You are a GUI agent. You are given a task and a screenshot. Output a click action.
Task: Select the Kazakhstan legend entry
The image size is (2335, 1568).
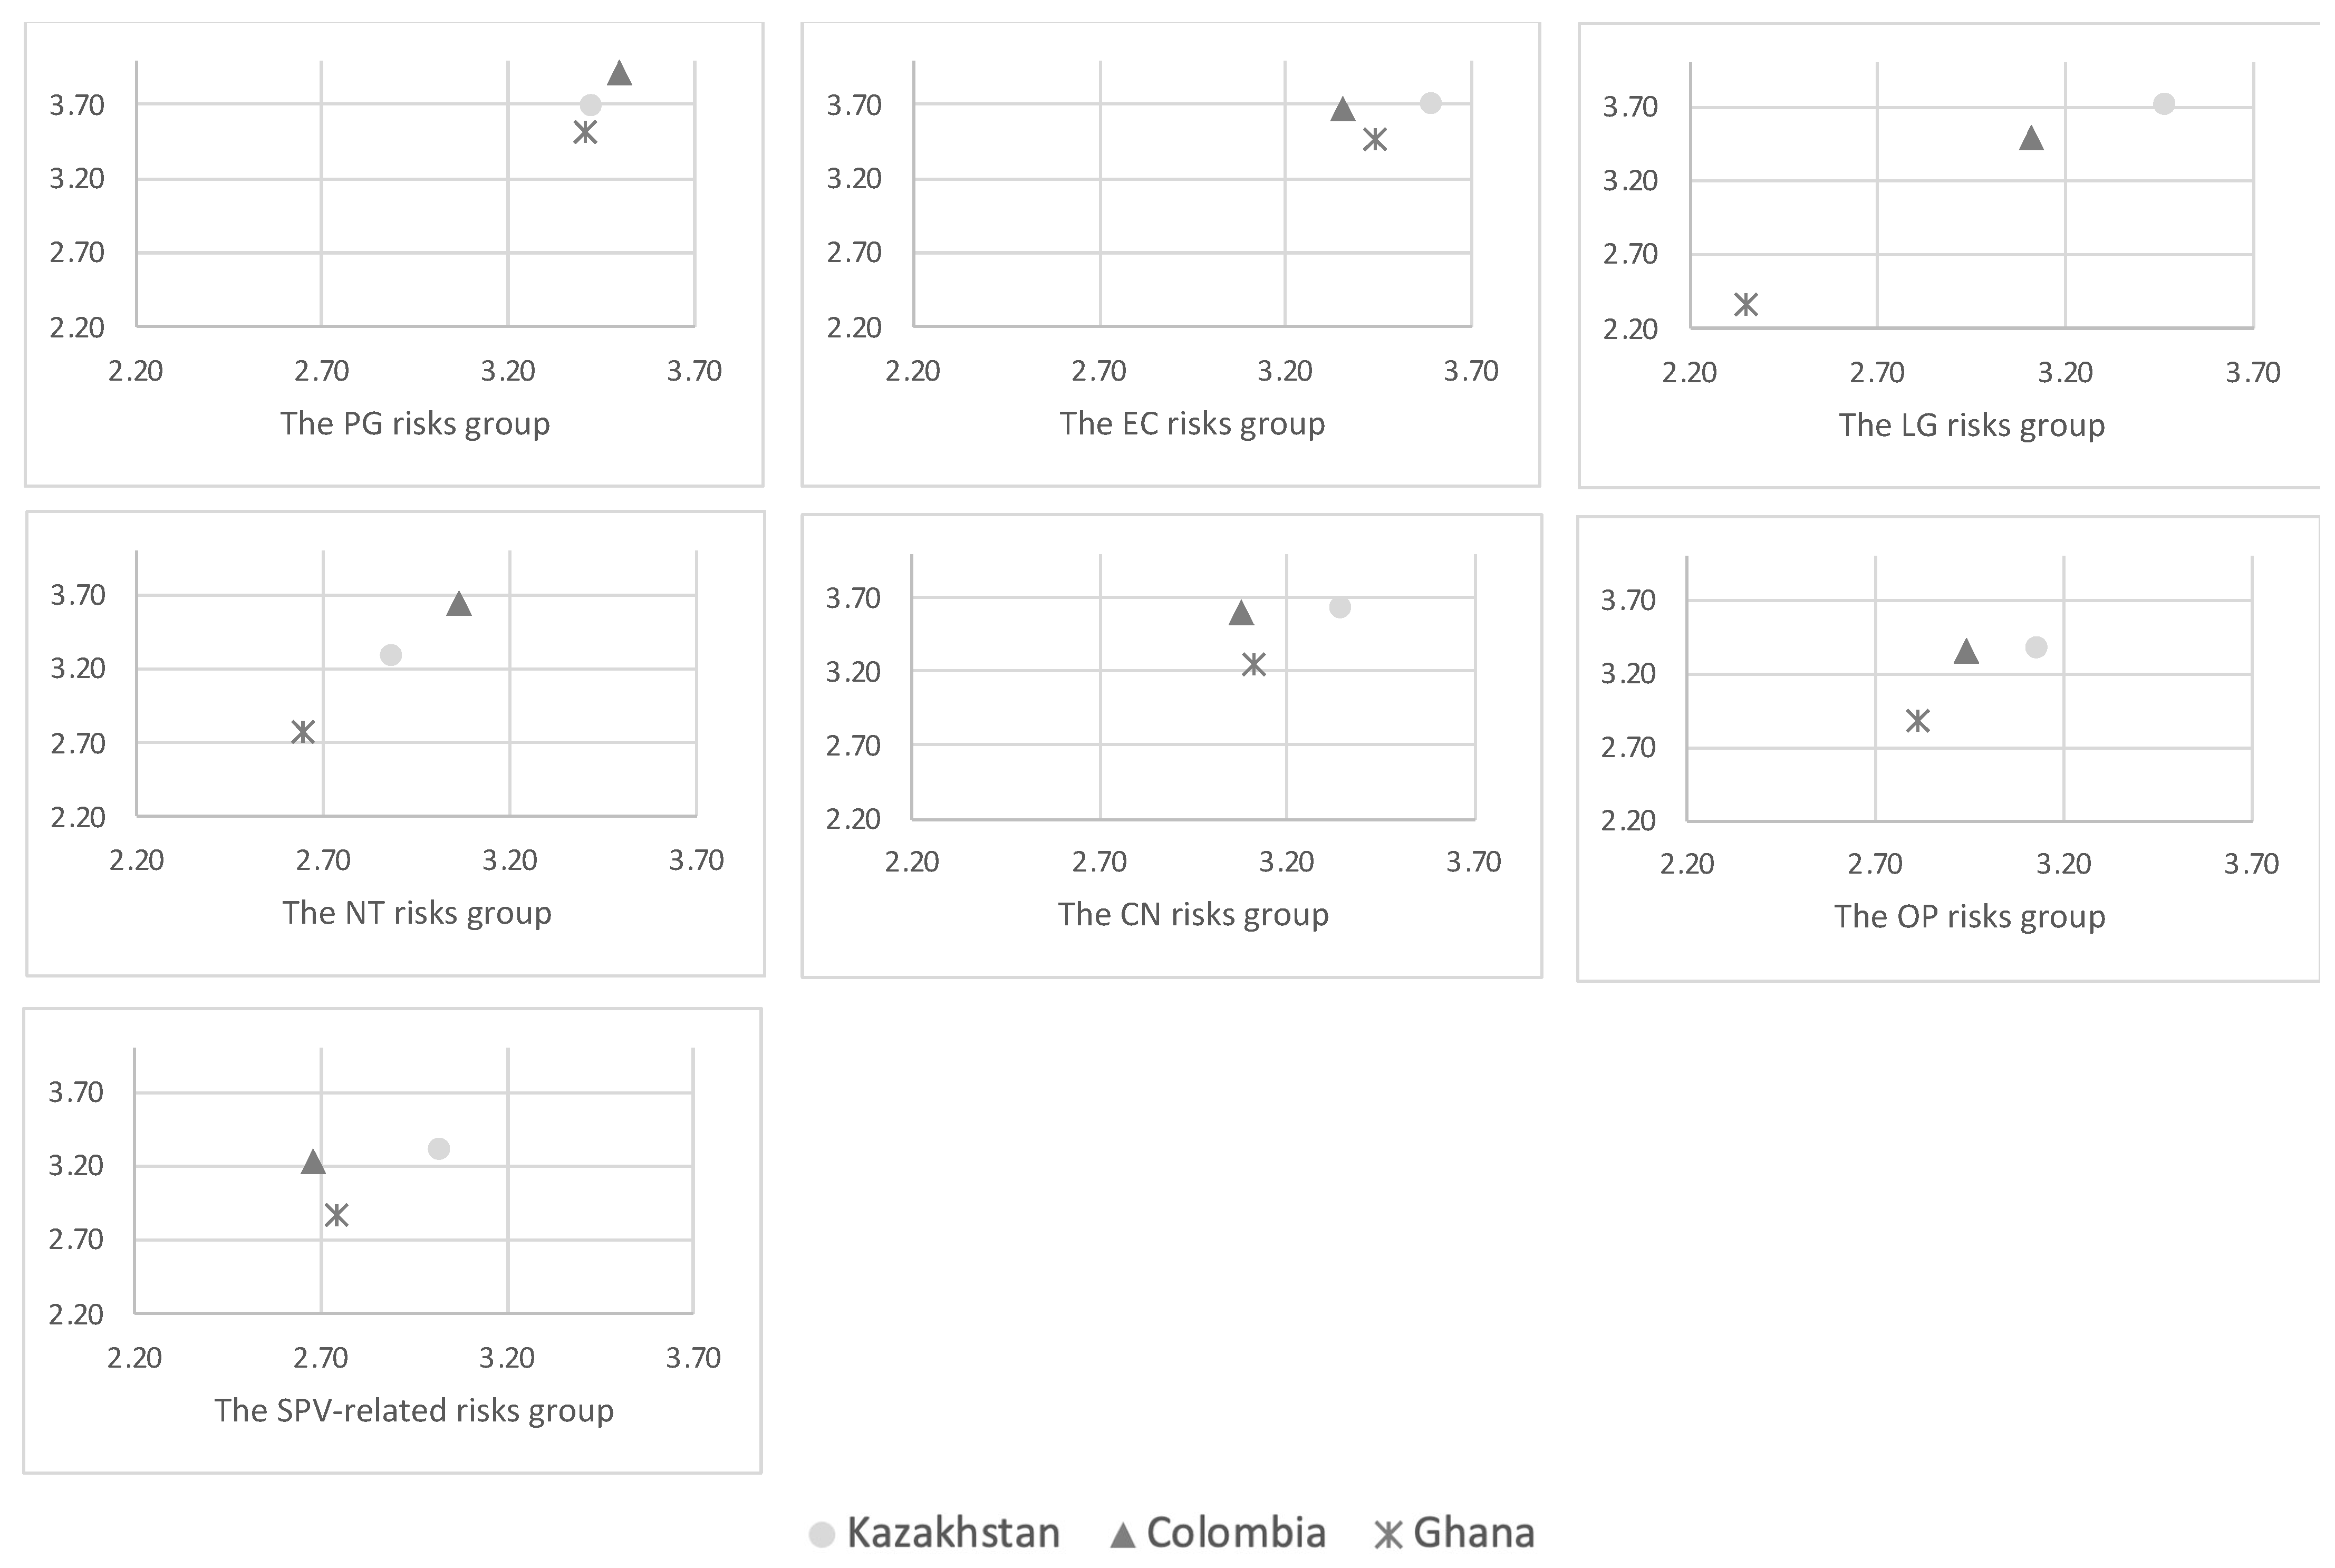coord(934,1533)
